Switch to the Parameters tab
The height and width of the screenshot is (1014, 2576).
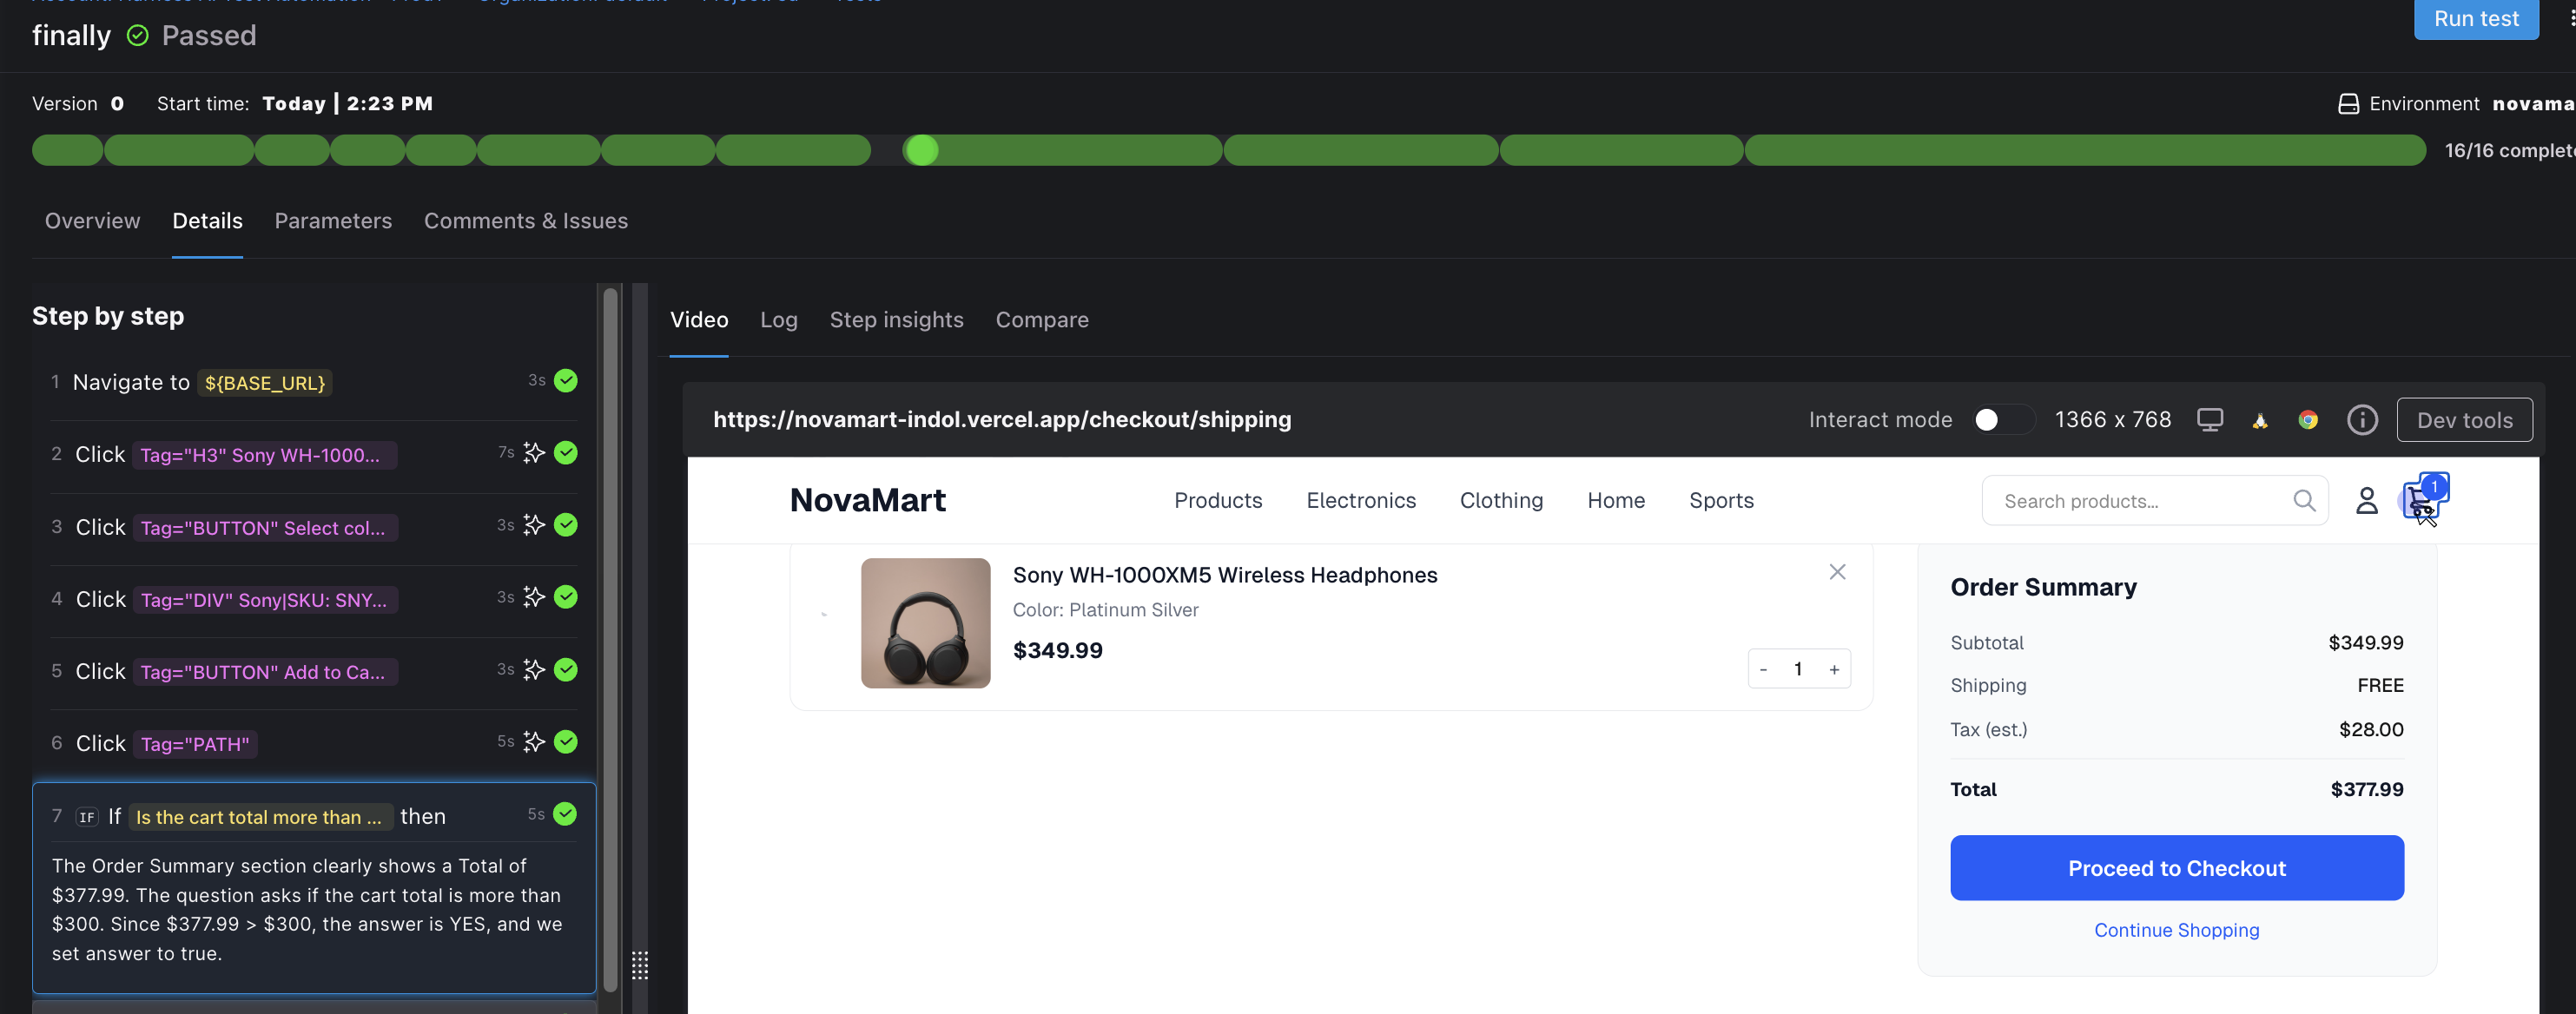(333, 221)
